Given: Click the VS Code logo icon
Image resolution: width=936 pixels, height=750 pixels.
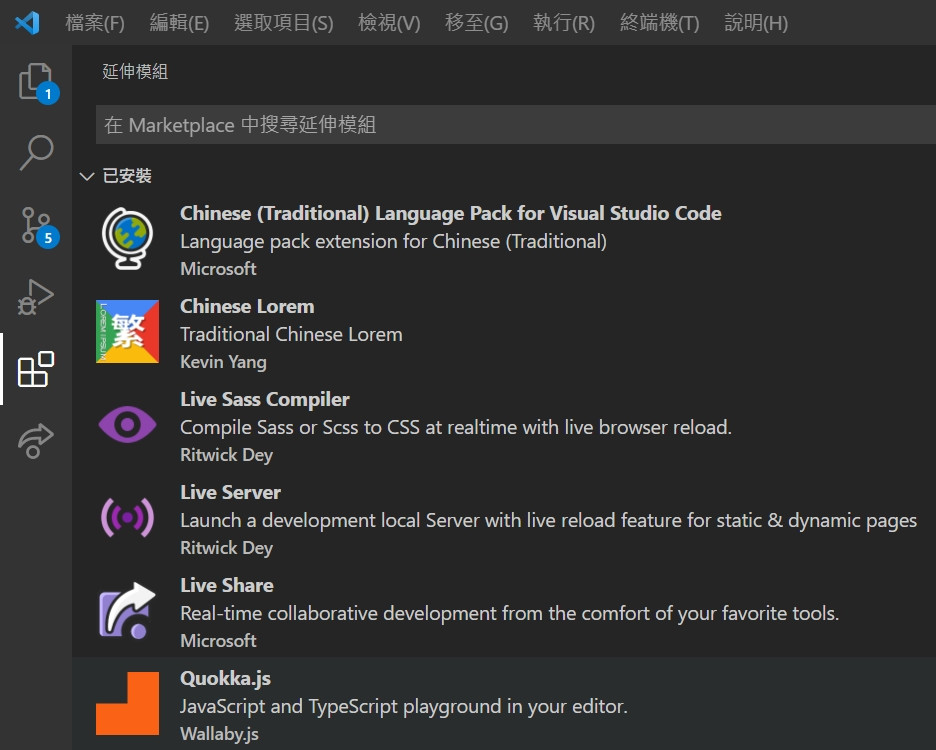Looking at the screenshot, I should [x=27, y=23].
